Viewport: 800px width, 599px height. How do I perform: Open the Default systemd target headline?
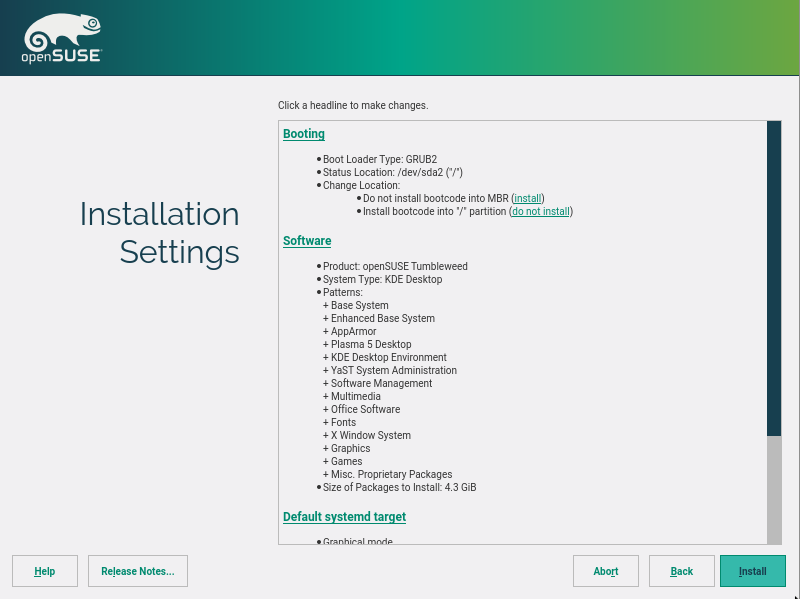coord(344,517)
